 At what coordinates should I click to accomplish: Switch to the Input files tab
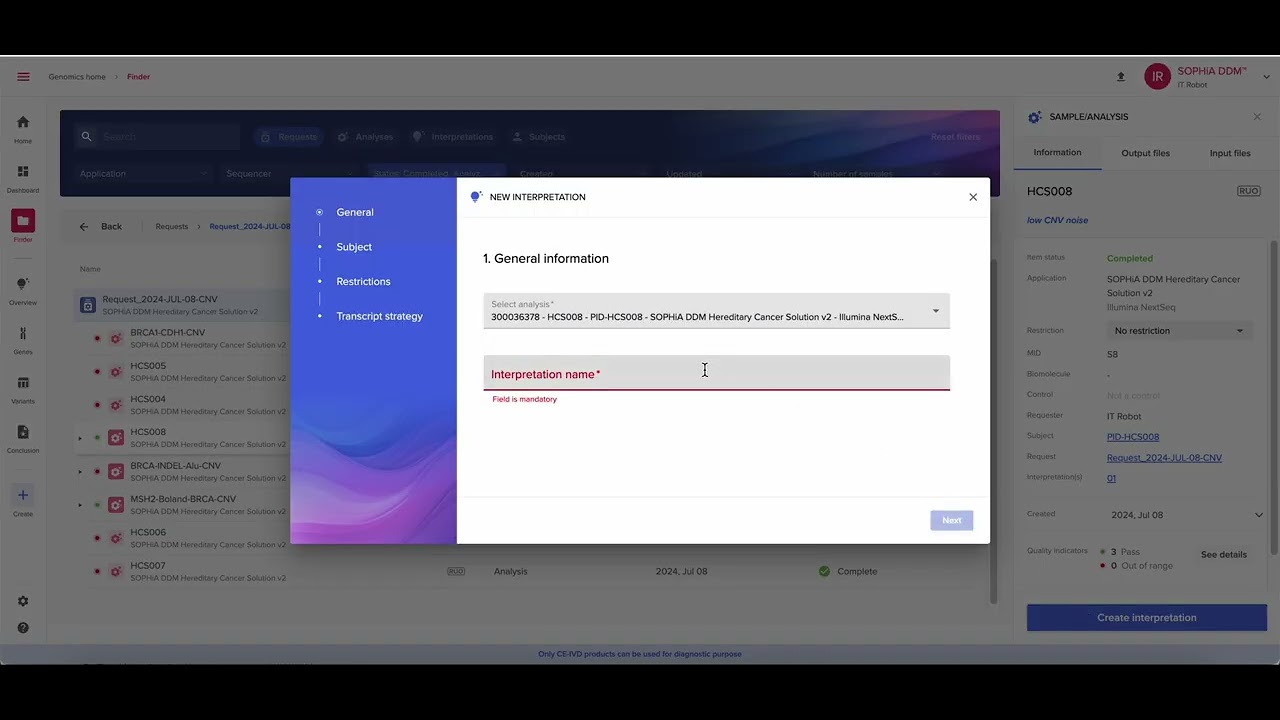click(1229, 153)
